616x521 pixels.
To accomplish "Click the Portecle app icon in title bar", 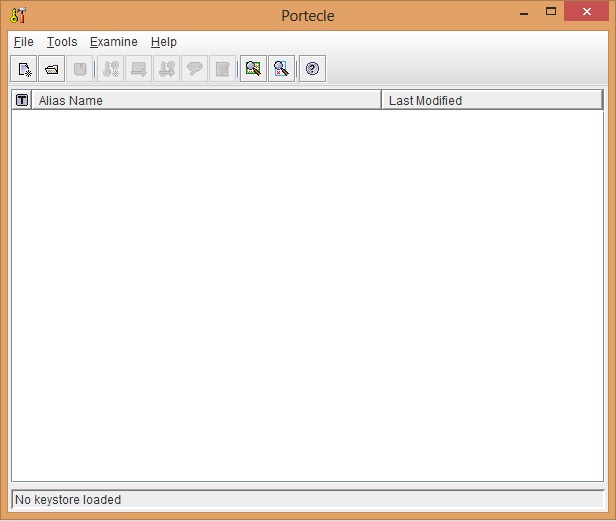I will coord(18,15).
